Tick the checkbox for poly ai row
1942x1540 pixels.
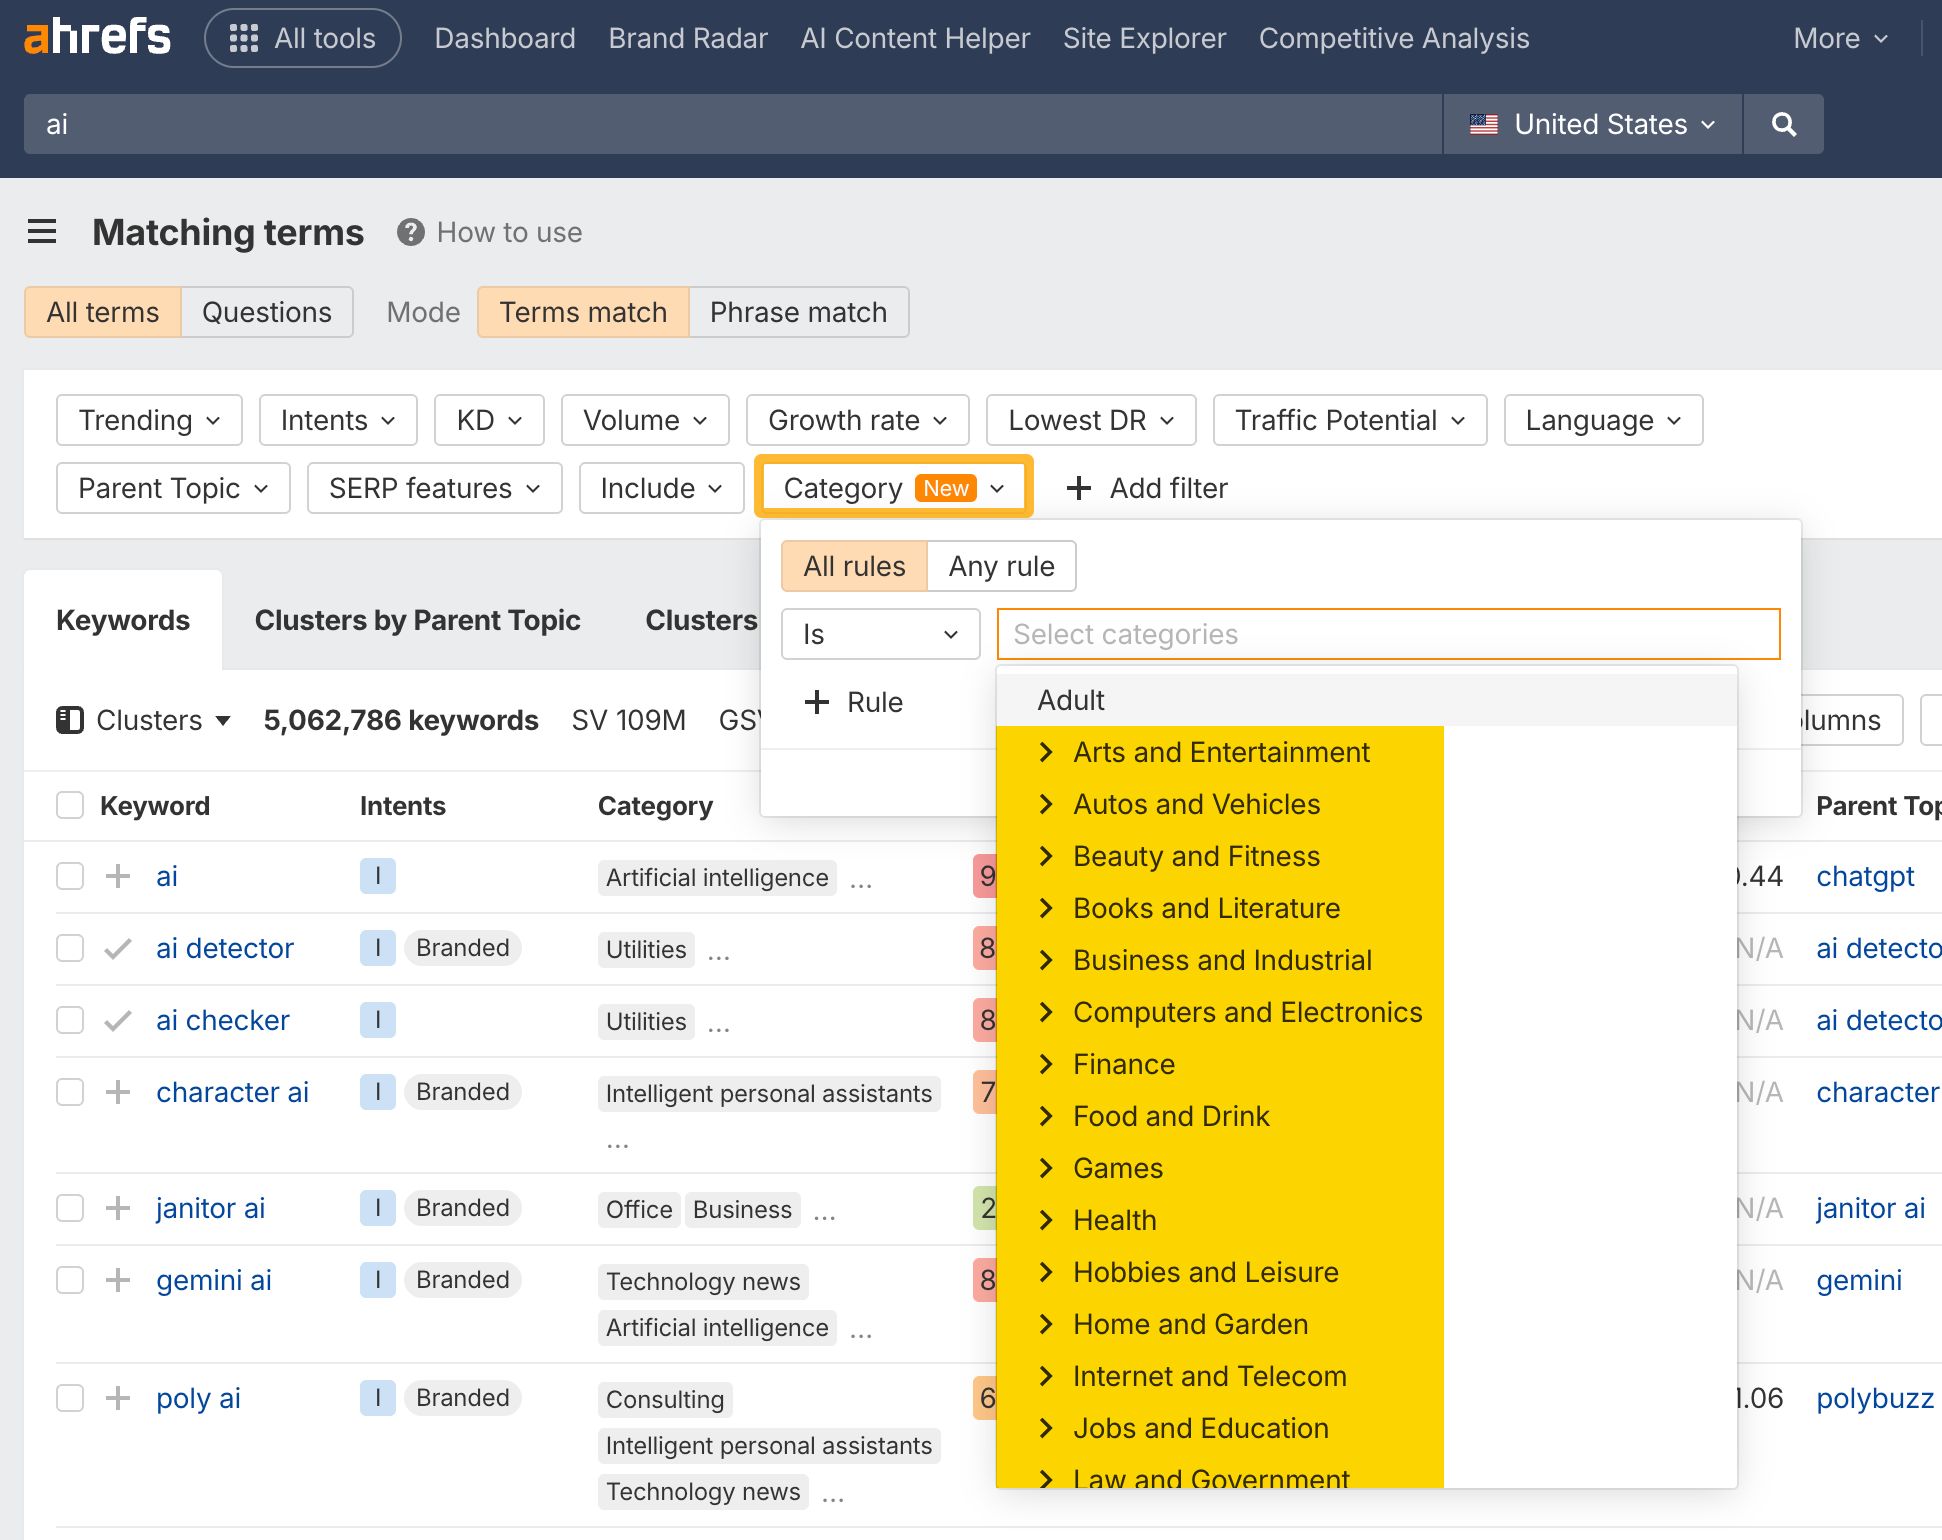pyautogui.click(x=70, y=1398)
